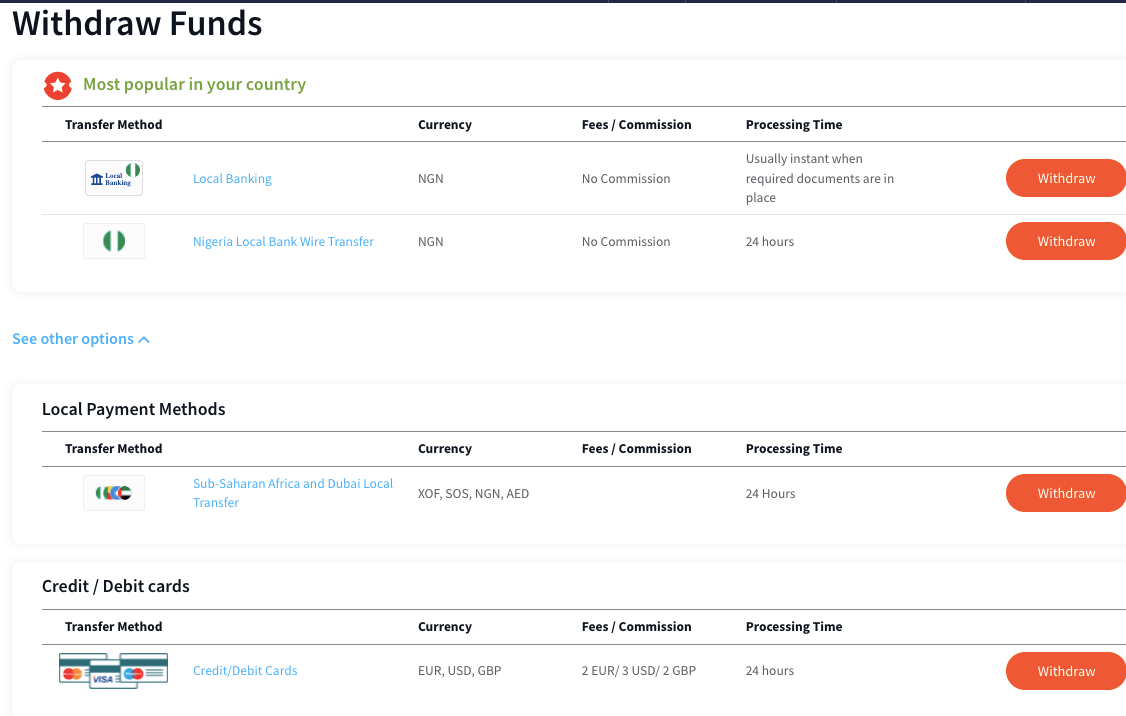Open the Local Banking link
The height and width of the screenshot is (716, 1126).
[x=232, y=179]
